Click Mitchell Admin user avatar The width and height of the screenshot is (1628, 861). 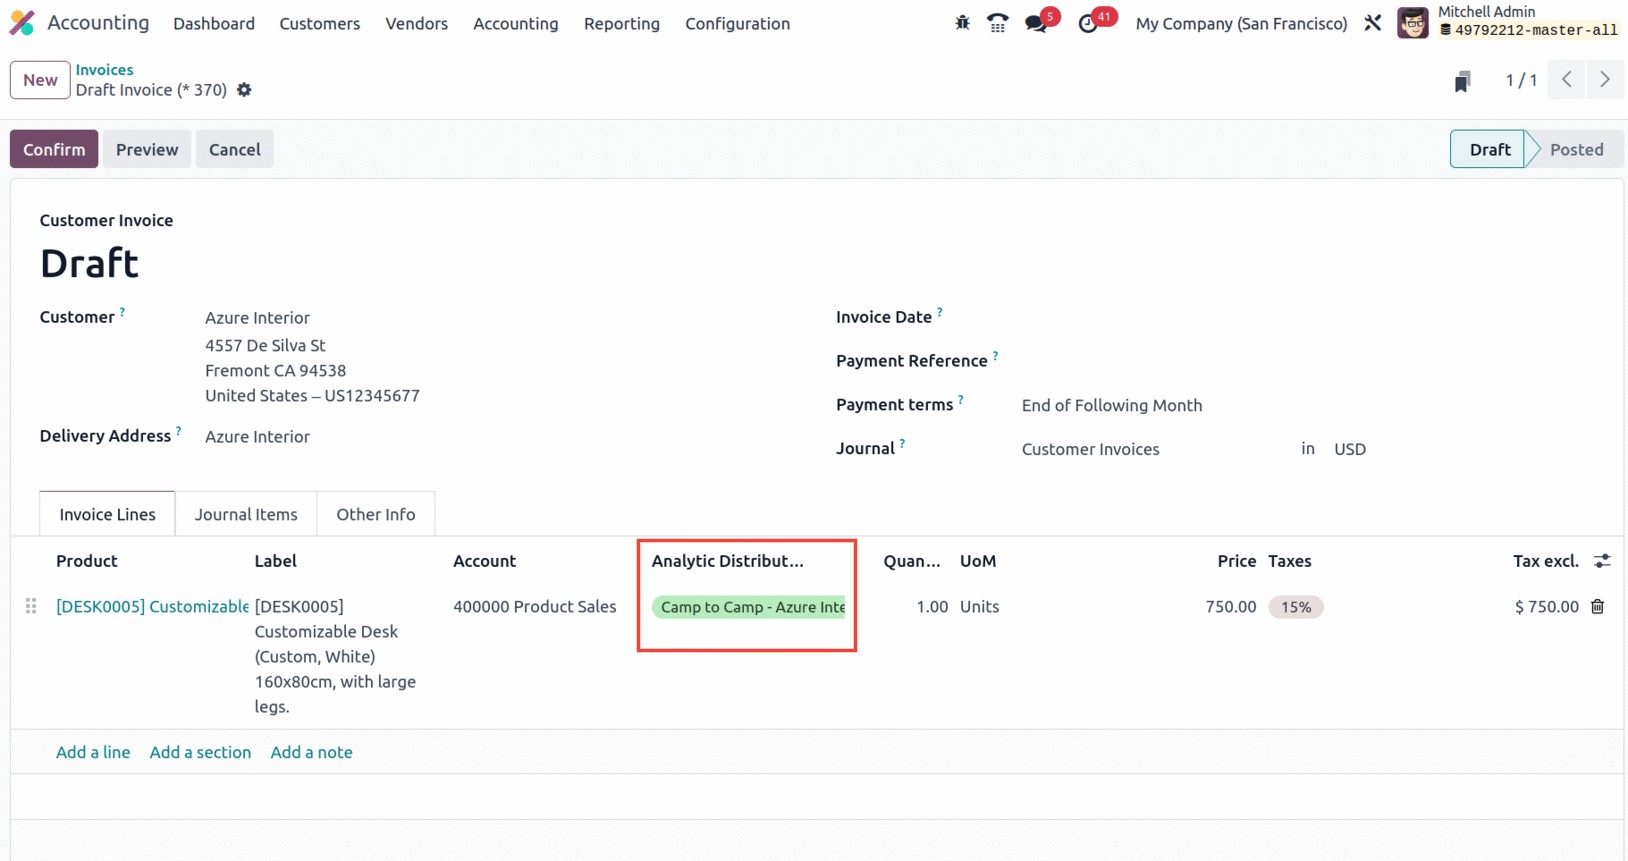tap(1412, 22)
